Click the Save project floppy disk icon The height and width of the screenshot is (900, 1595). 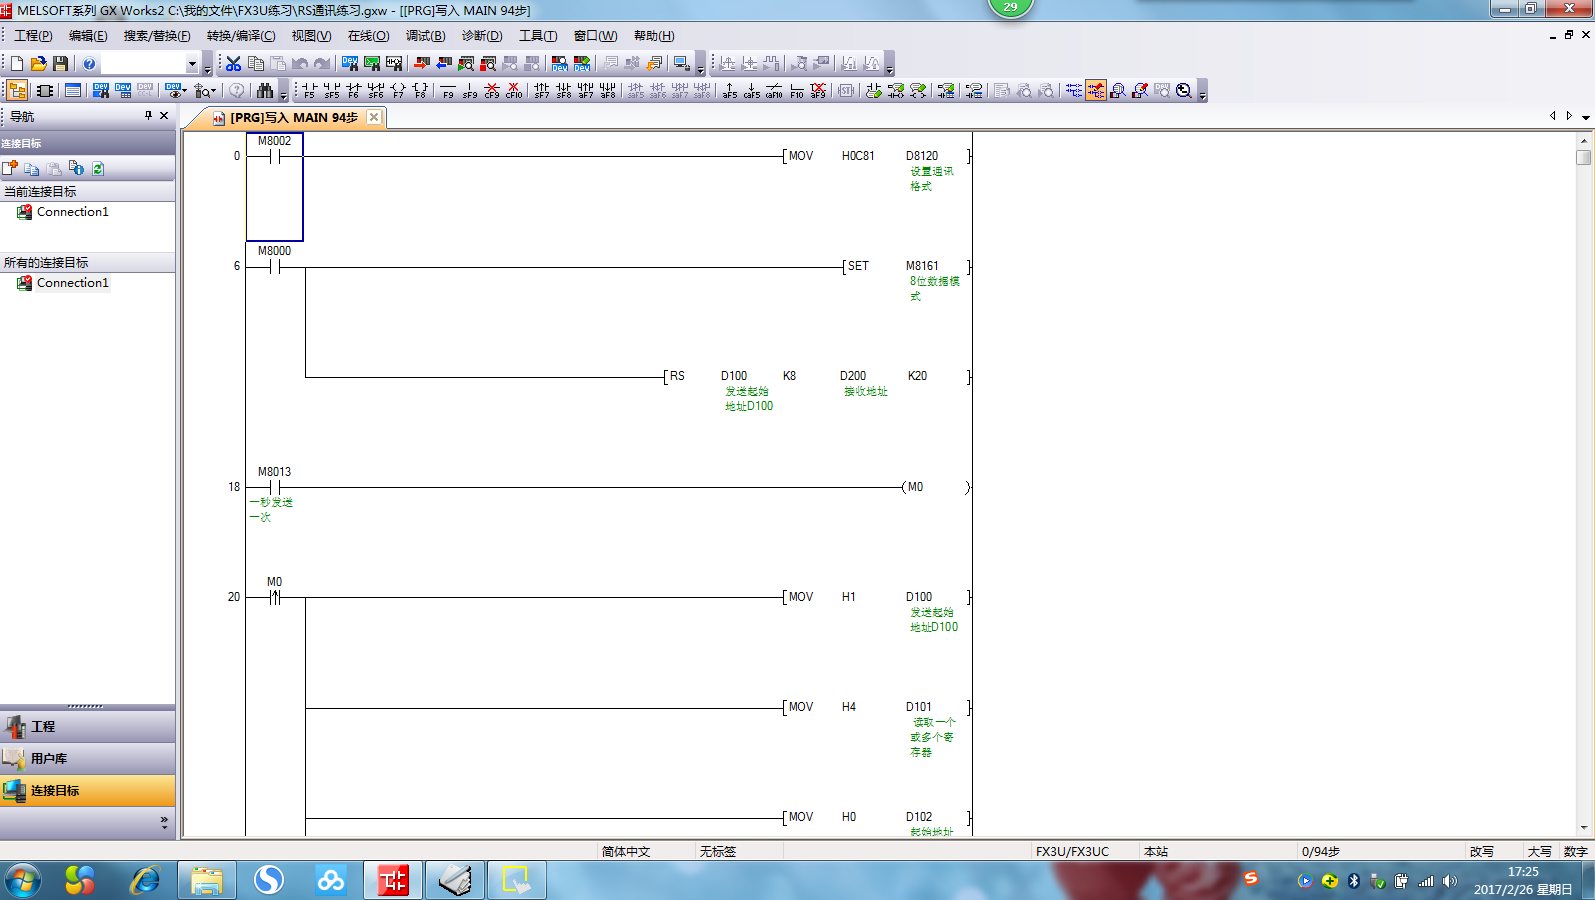click(61, 64)
